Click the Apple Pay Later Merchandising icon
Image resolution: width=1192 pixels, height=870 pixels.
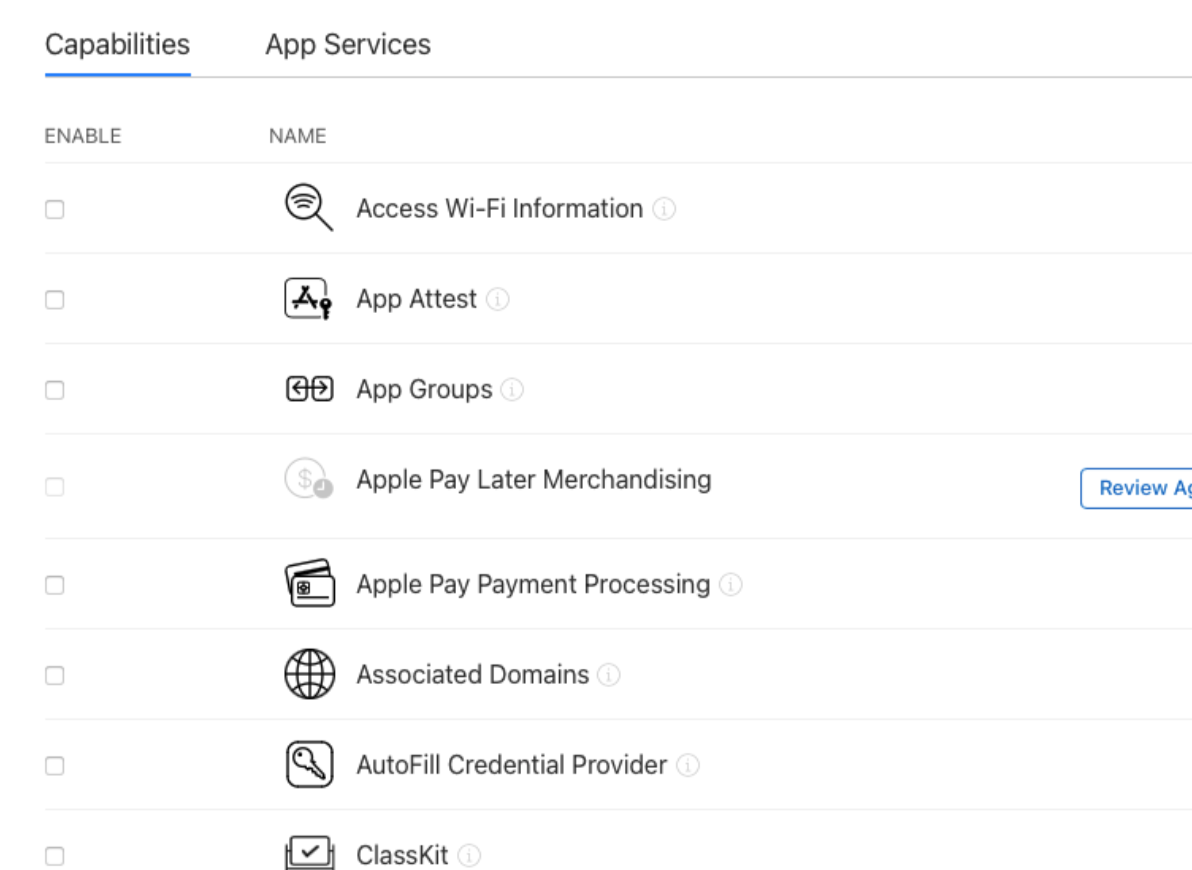click(x=309, y=478)
